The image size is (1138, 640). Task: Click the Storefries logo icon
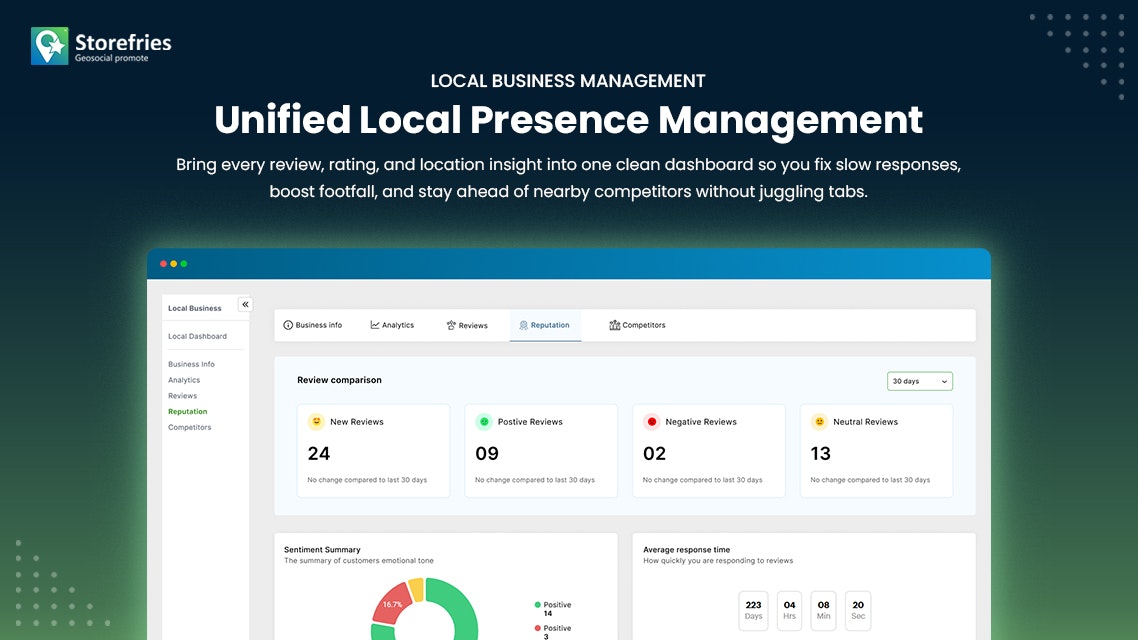click(x=49, y=46)
